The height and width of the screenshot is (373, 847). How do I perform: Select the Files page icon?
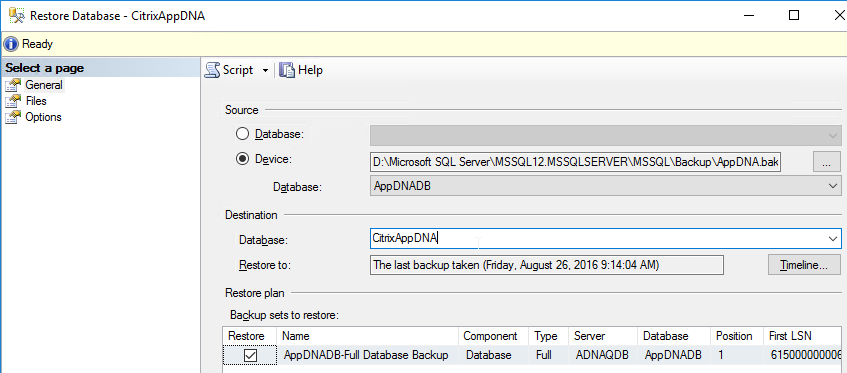[x=13, y=101]
